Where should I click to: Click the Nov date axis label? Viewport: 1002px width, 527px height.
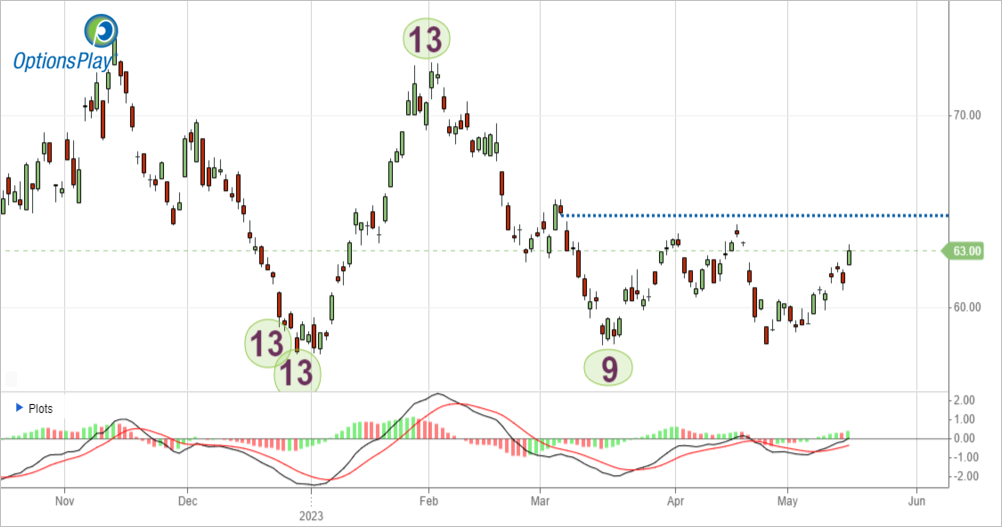(x=65, y=501)
